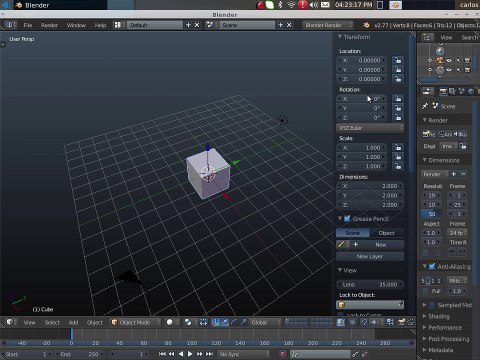Image resolution: width=480 pixels, height=360 pixels.
Task: Open the Scene properties tab icon
Action: (x=462, y=91)
